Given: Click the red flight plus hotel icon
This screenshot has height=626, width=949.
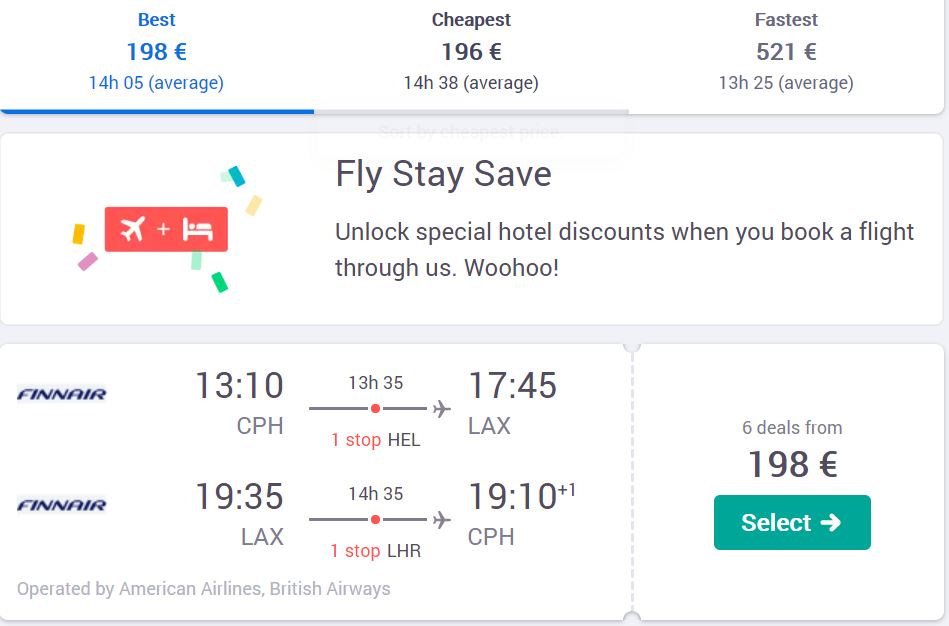Looking at the screenshot, I should coord(166,229).
